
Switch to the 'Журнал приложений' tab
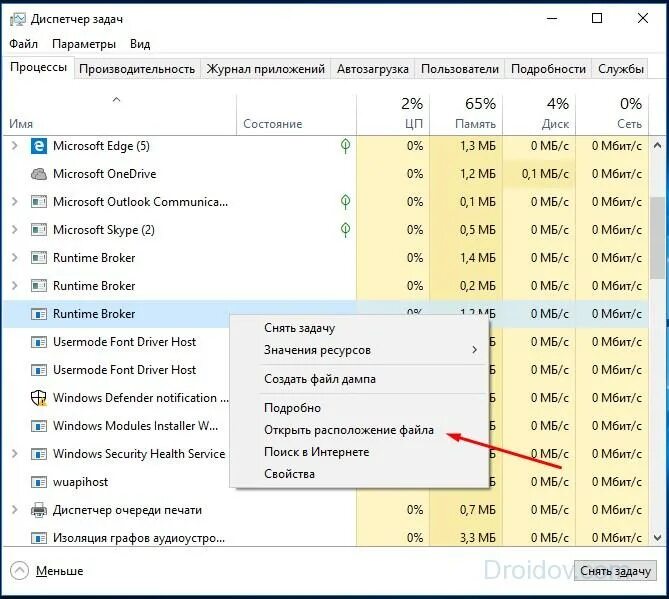[x=265, y=69]
